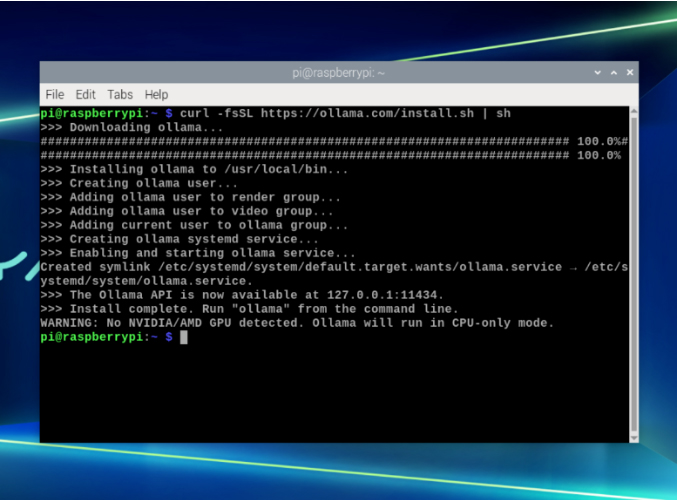This screenshot has height=500, width=679.
Task: Click the terminal vertical scrollbar thumb
Action: [x=634, y=274]
